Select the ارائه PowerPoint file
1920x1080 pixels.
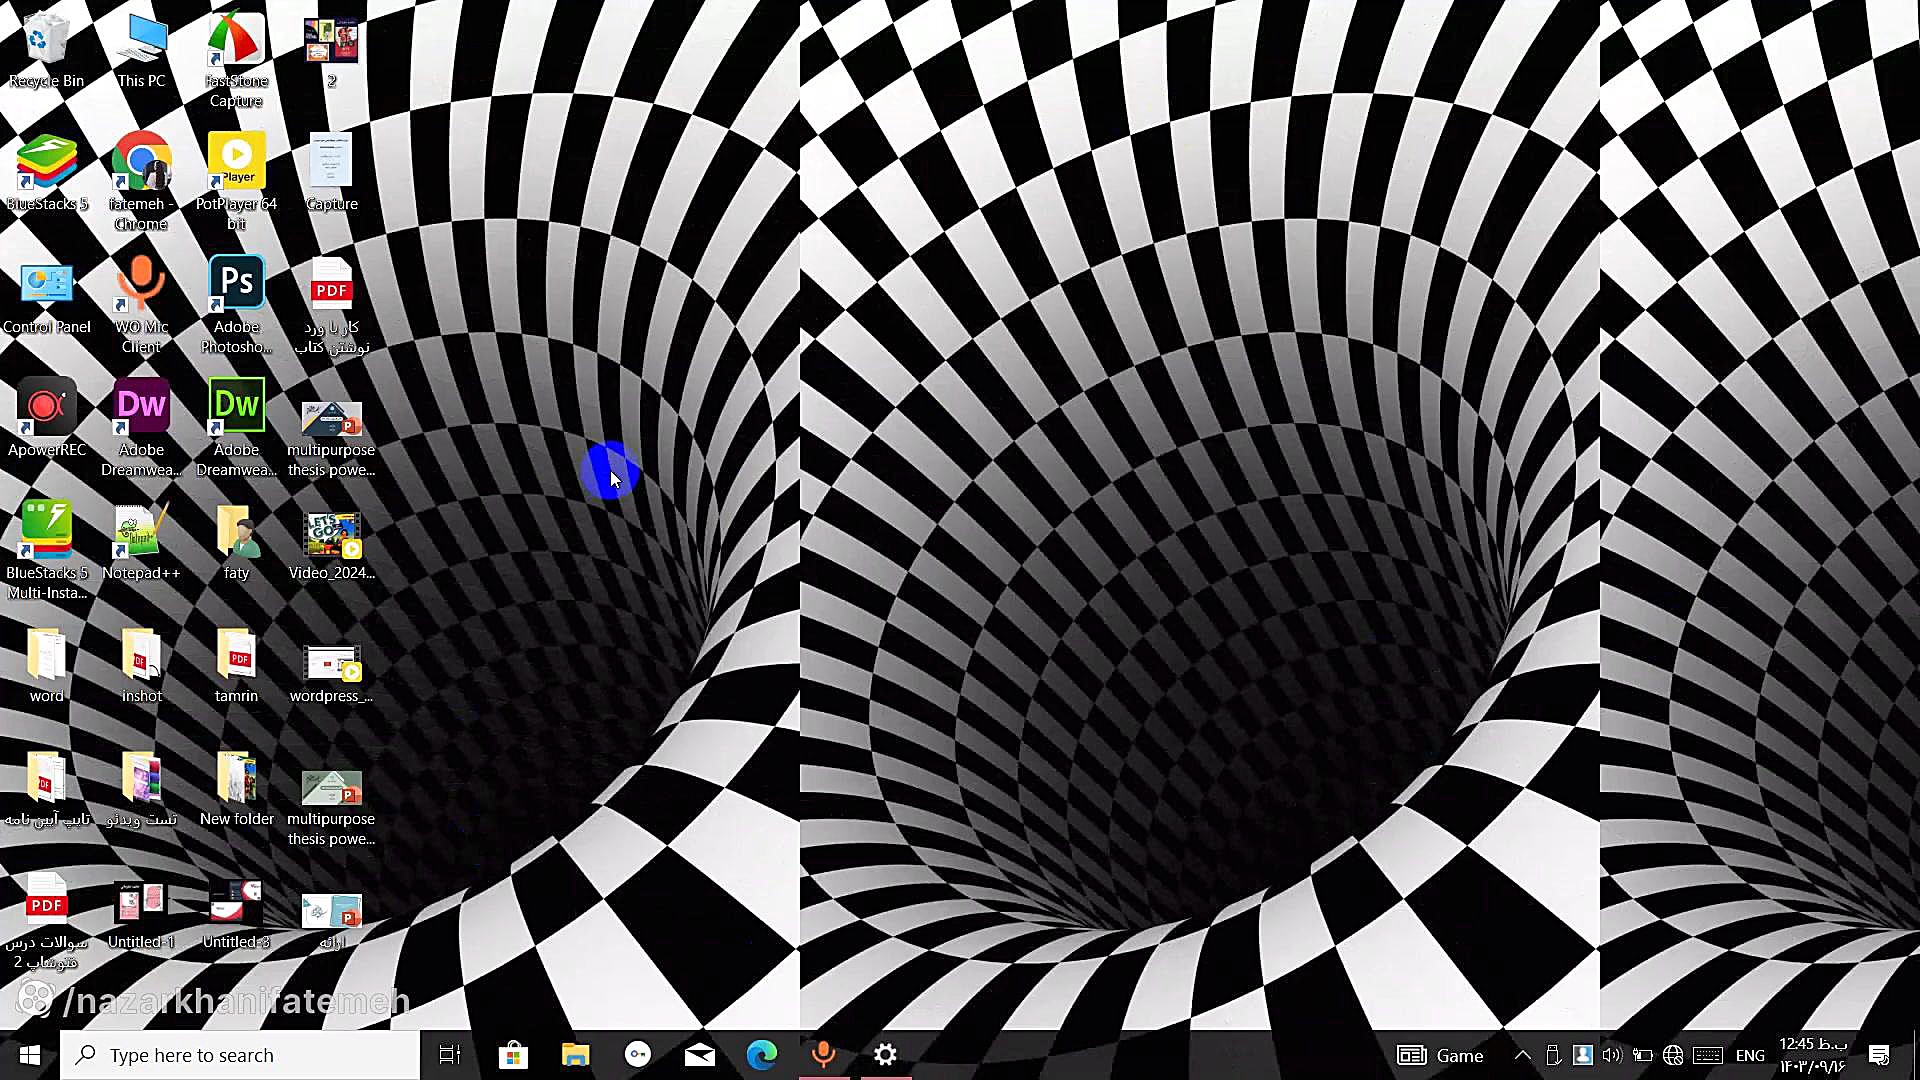(331, 920)
